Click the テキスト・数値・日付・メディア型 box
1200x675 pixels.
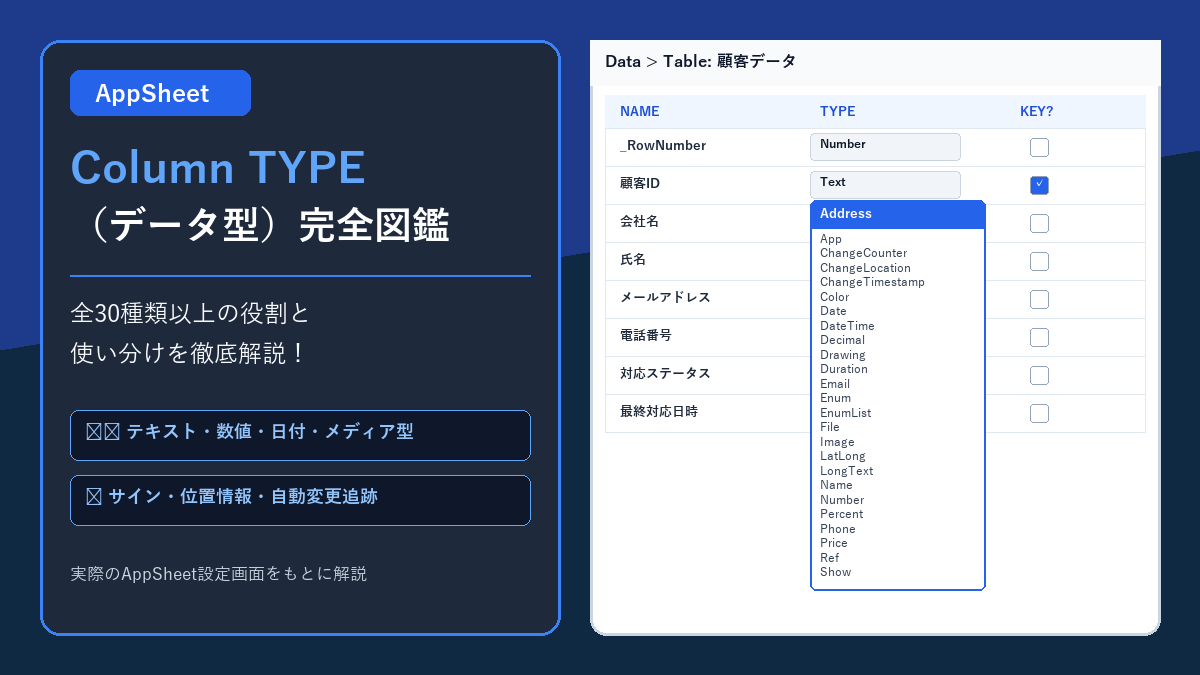point(300,435)
